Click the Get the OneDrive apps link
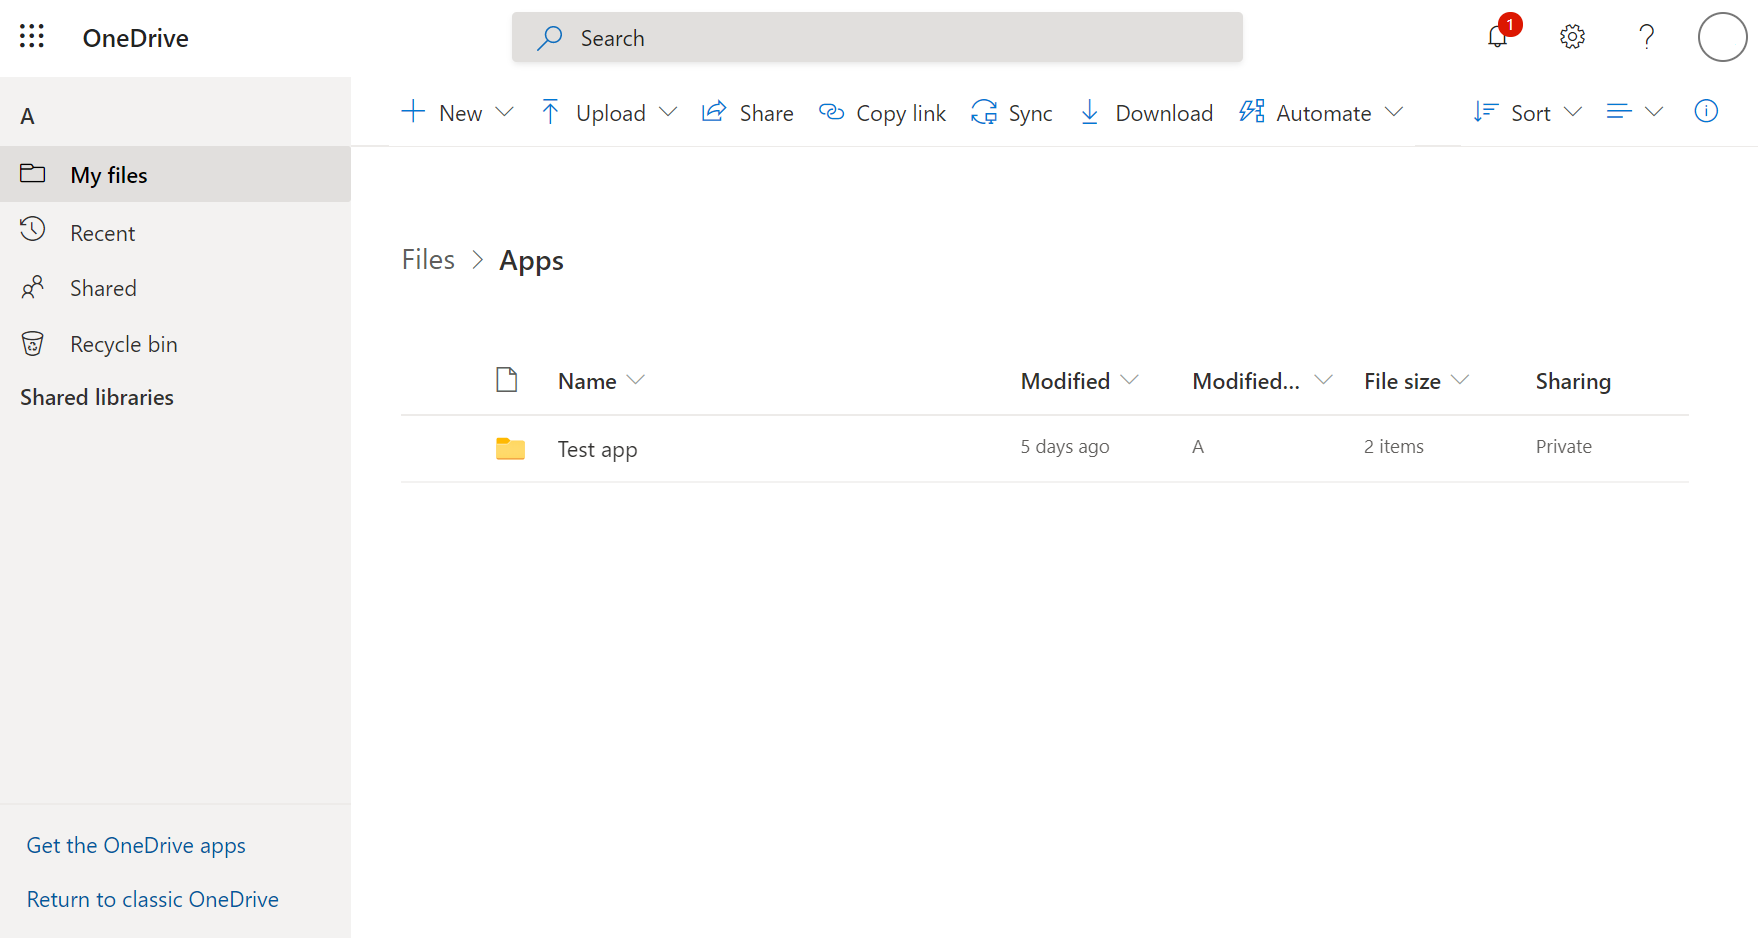The height and width of the screenshot is (938, 1758). [x=136, y=846]
